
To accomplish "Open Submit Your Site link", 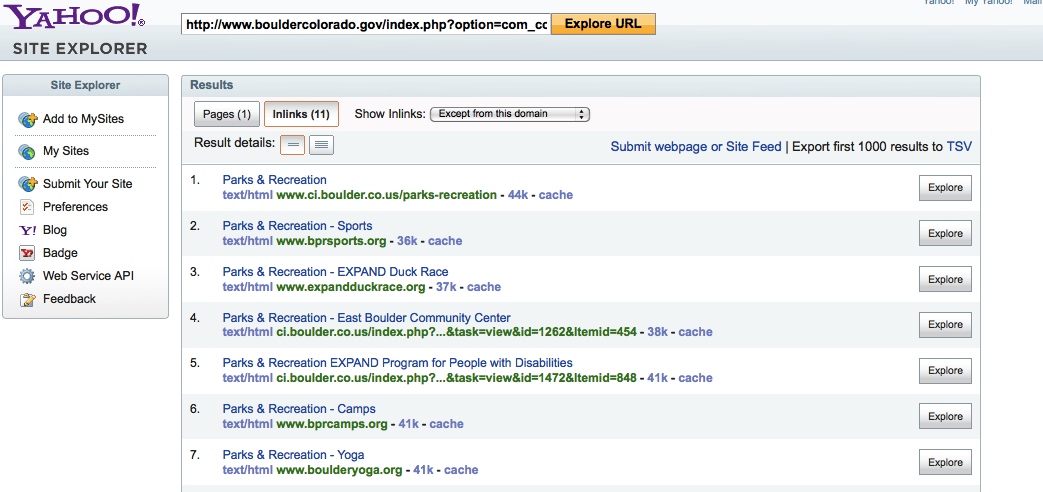I will pyautogui.click(x=88, y=184).
